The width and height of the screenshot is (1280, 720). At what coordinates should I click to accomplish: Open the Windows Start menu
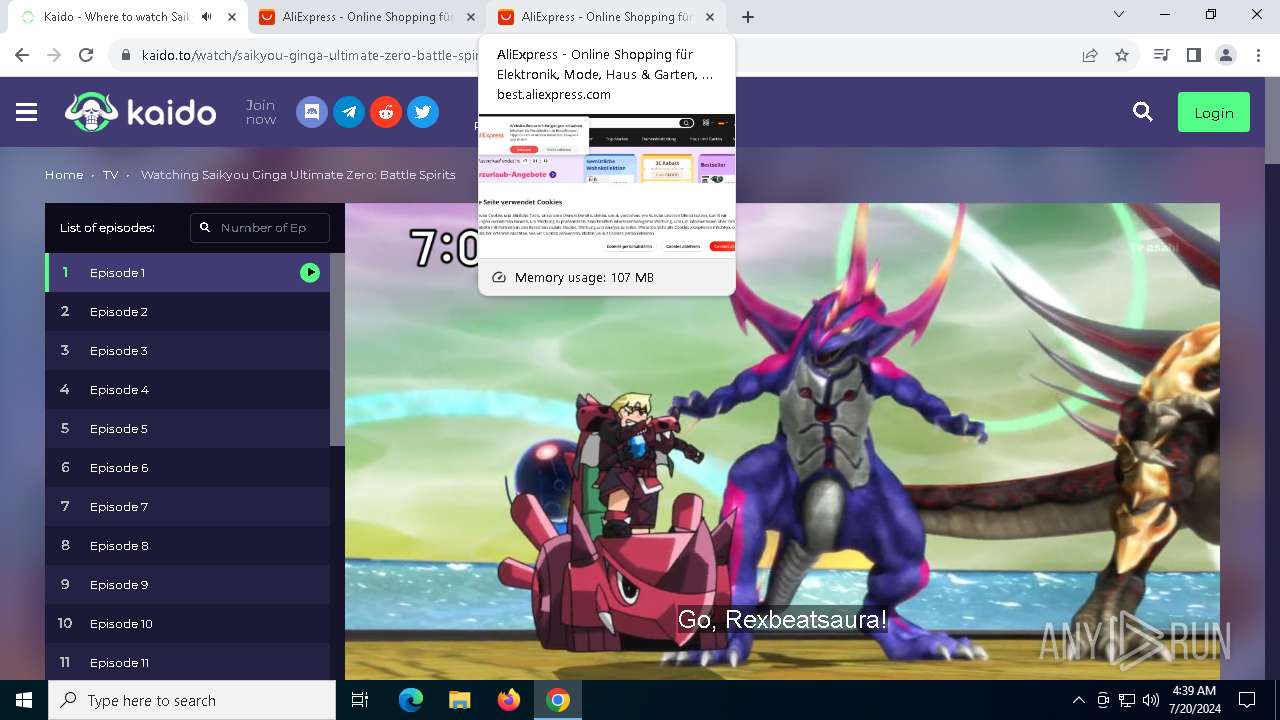[24, 700]
